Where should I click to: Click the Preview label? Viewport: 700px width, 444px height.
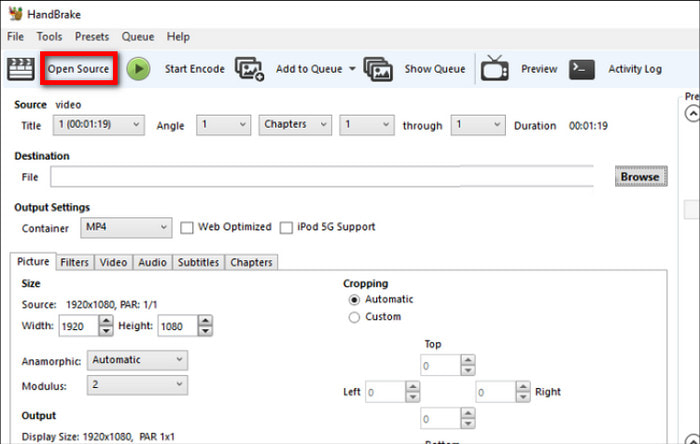(x=539, y=69)
